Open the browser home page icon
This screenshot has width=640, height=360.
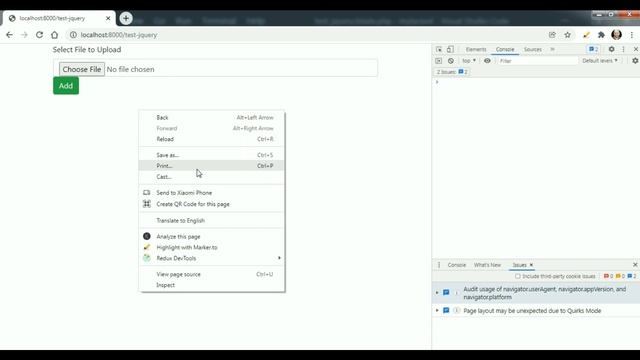(54, 35)
